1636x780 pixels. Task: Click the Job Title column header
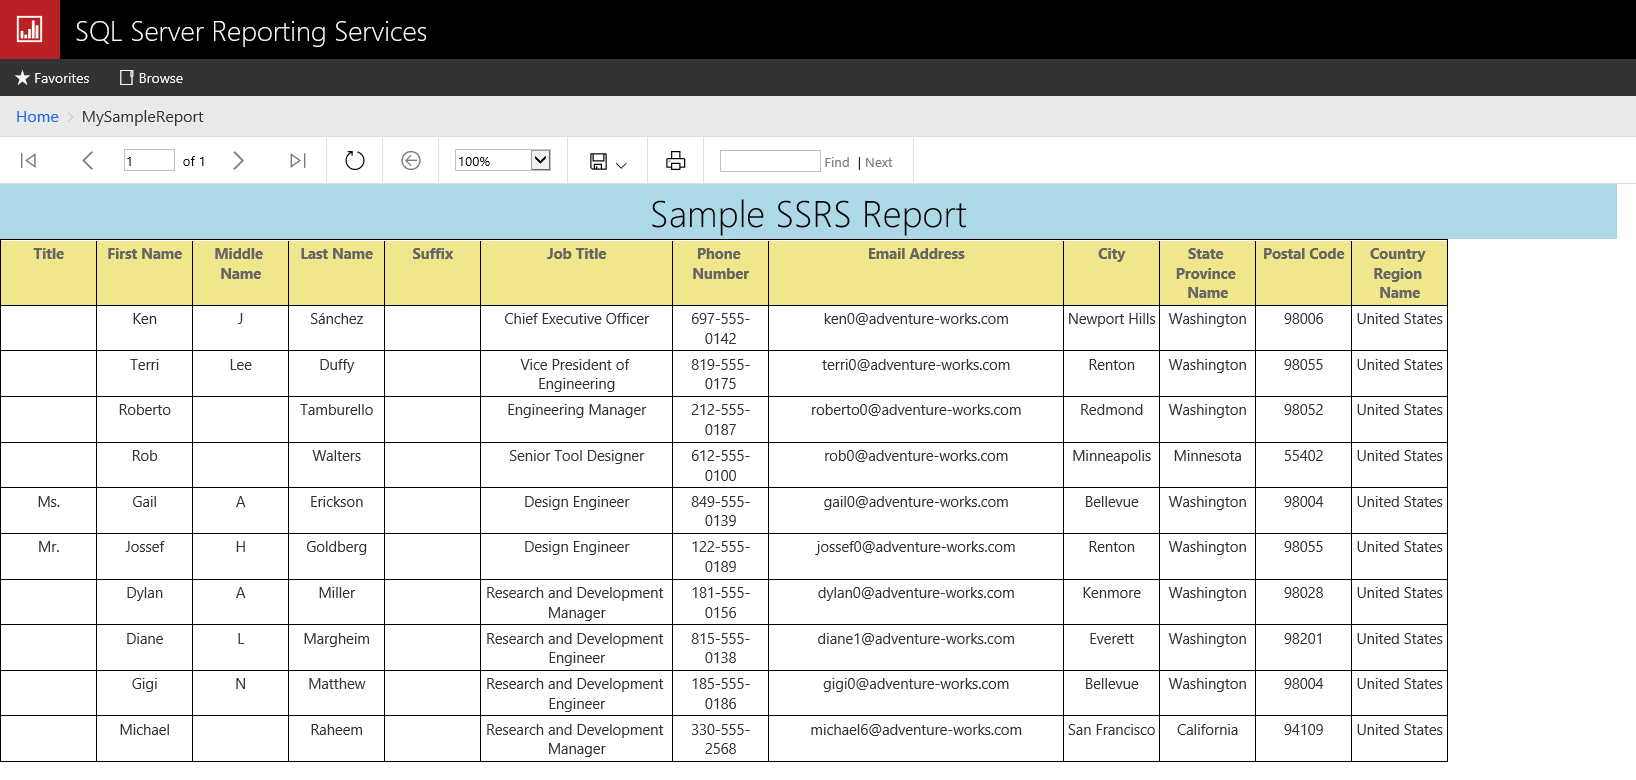coord(576,254)
